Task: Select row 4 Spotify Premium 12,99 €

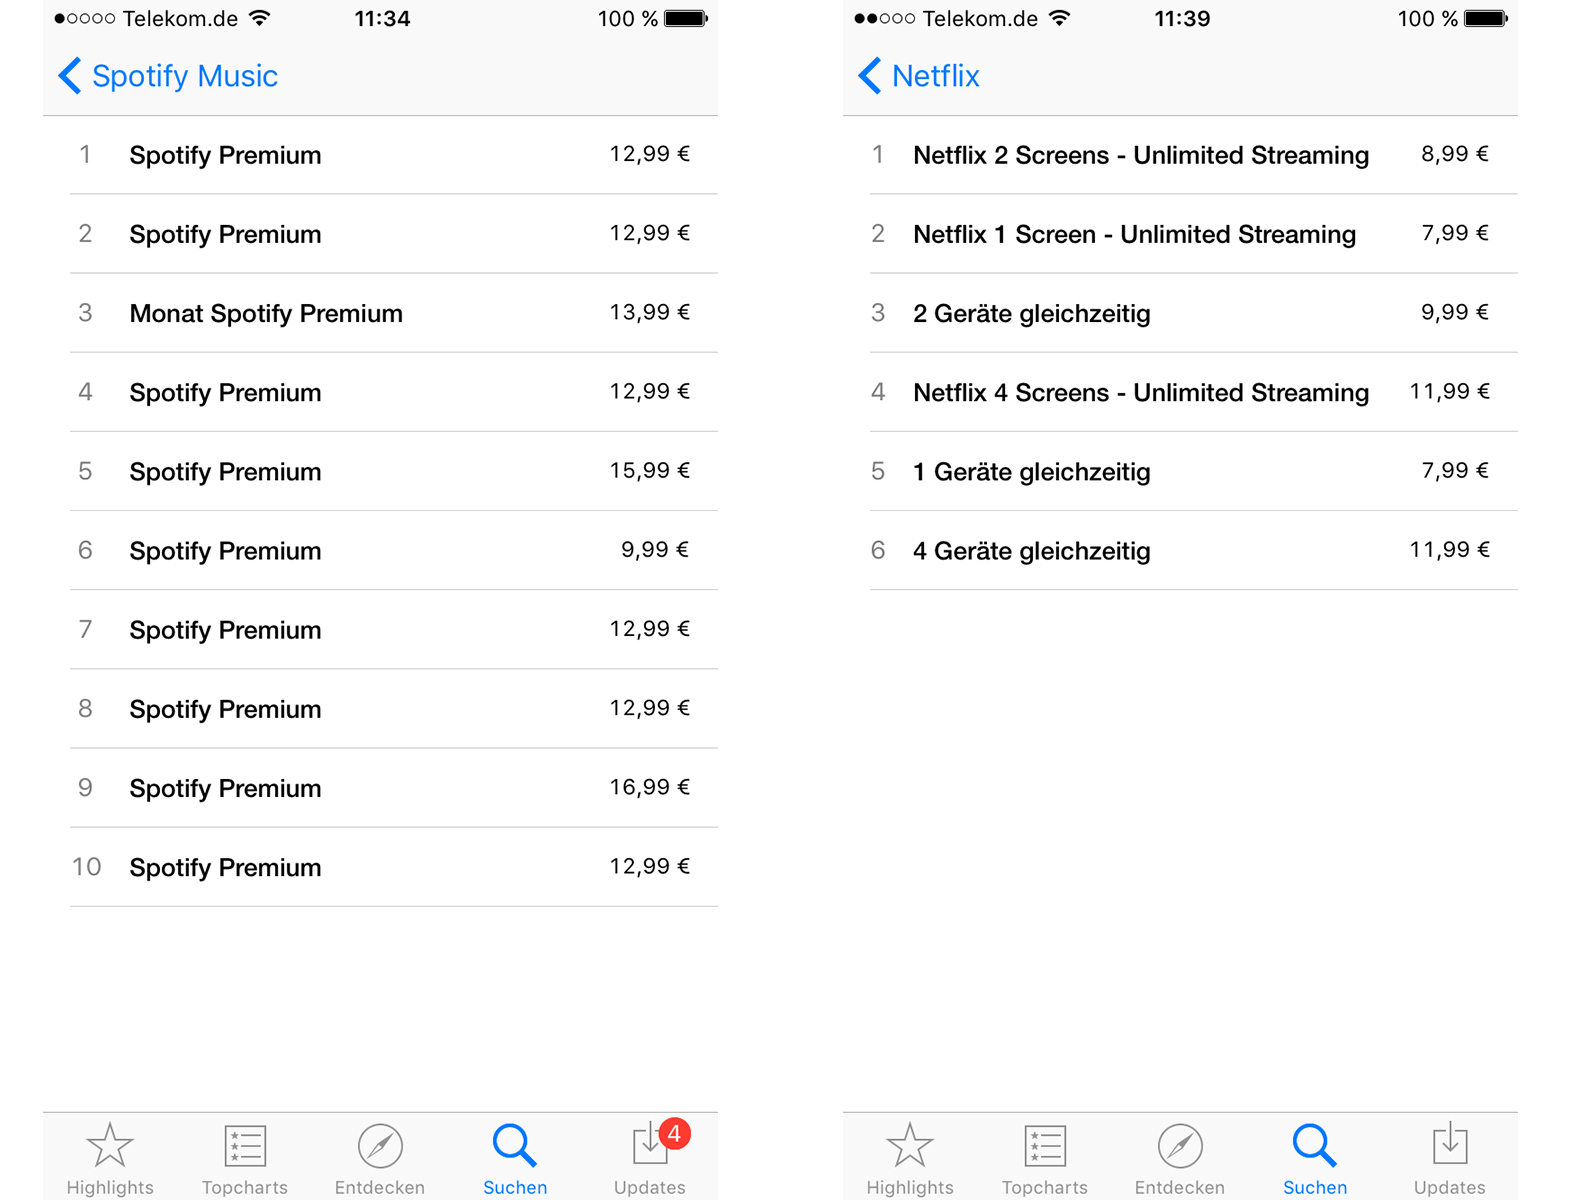Action: [394, 392]
